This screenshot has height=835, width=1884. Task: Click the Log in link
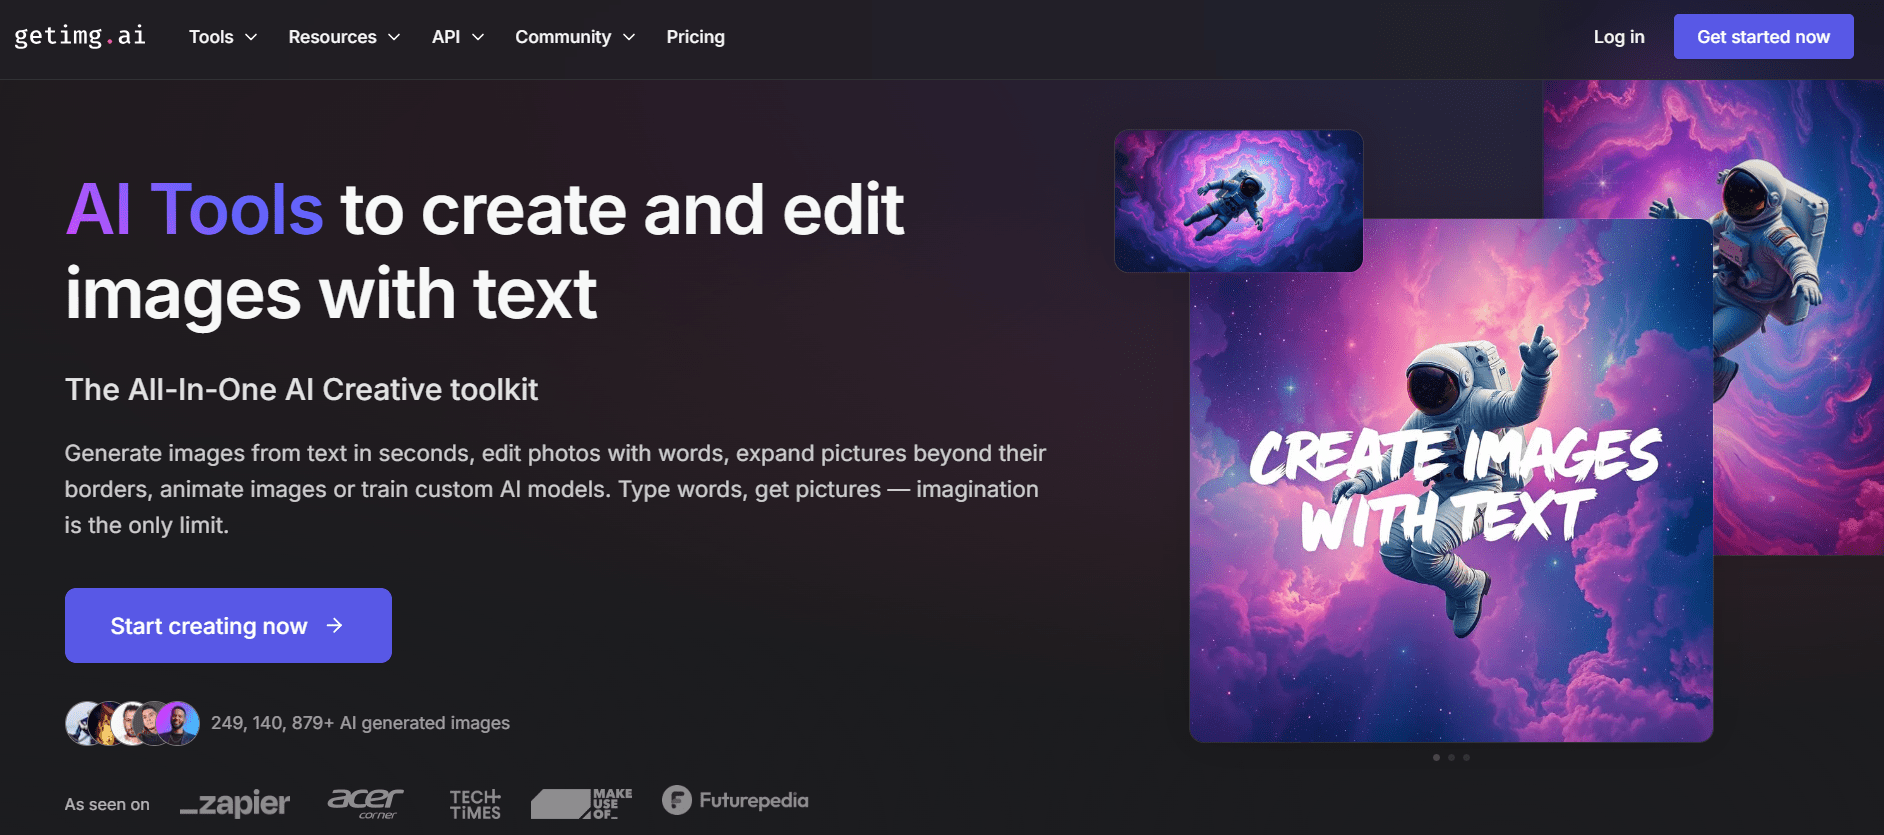(x=1618, y=37)
